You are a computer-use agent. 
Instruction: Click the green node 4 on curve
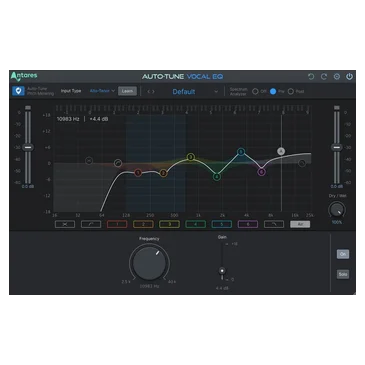coord(217,176)
